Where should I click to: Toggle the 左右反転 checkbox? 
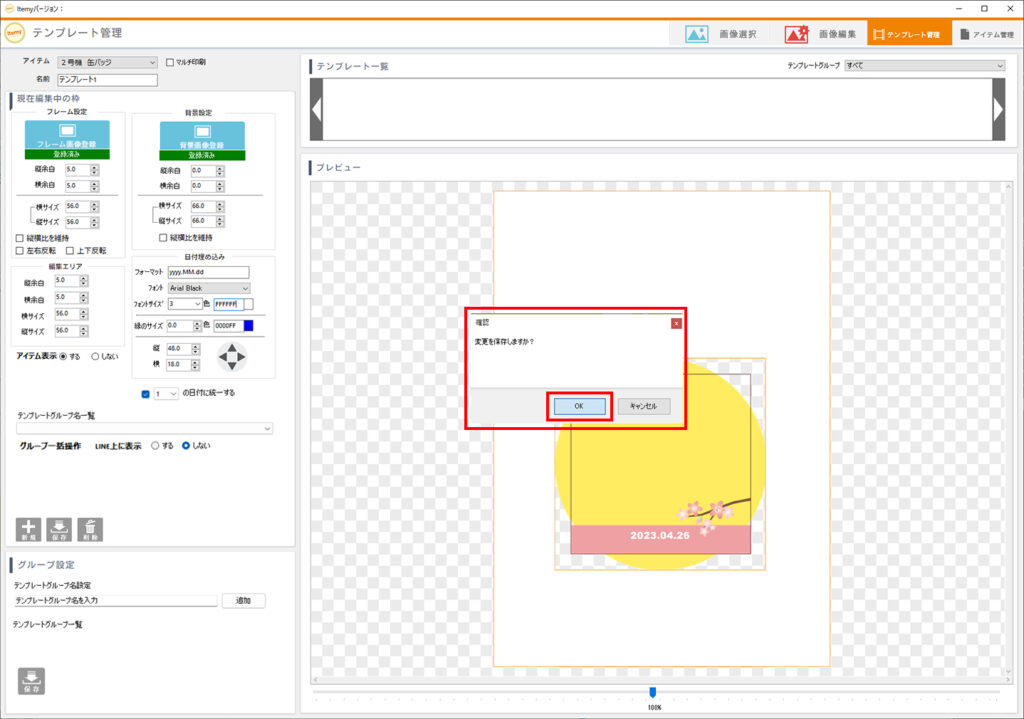click(20, 251)
